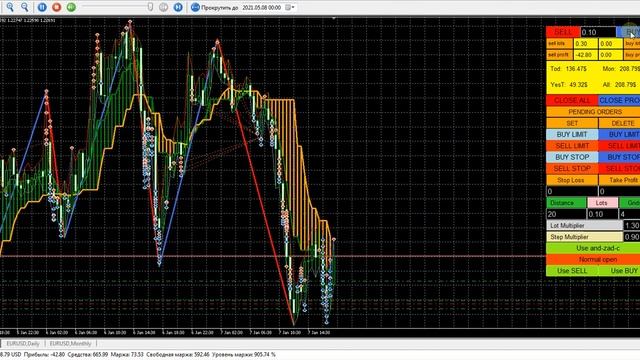Click the YesT: 49.32$ profit text

[x=569, y=85]
